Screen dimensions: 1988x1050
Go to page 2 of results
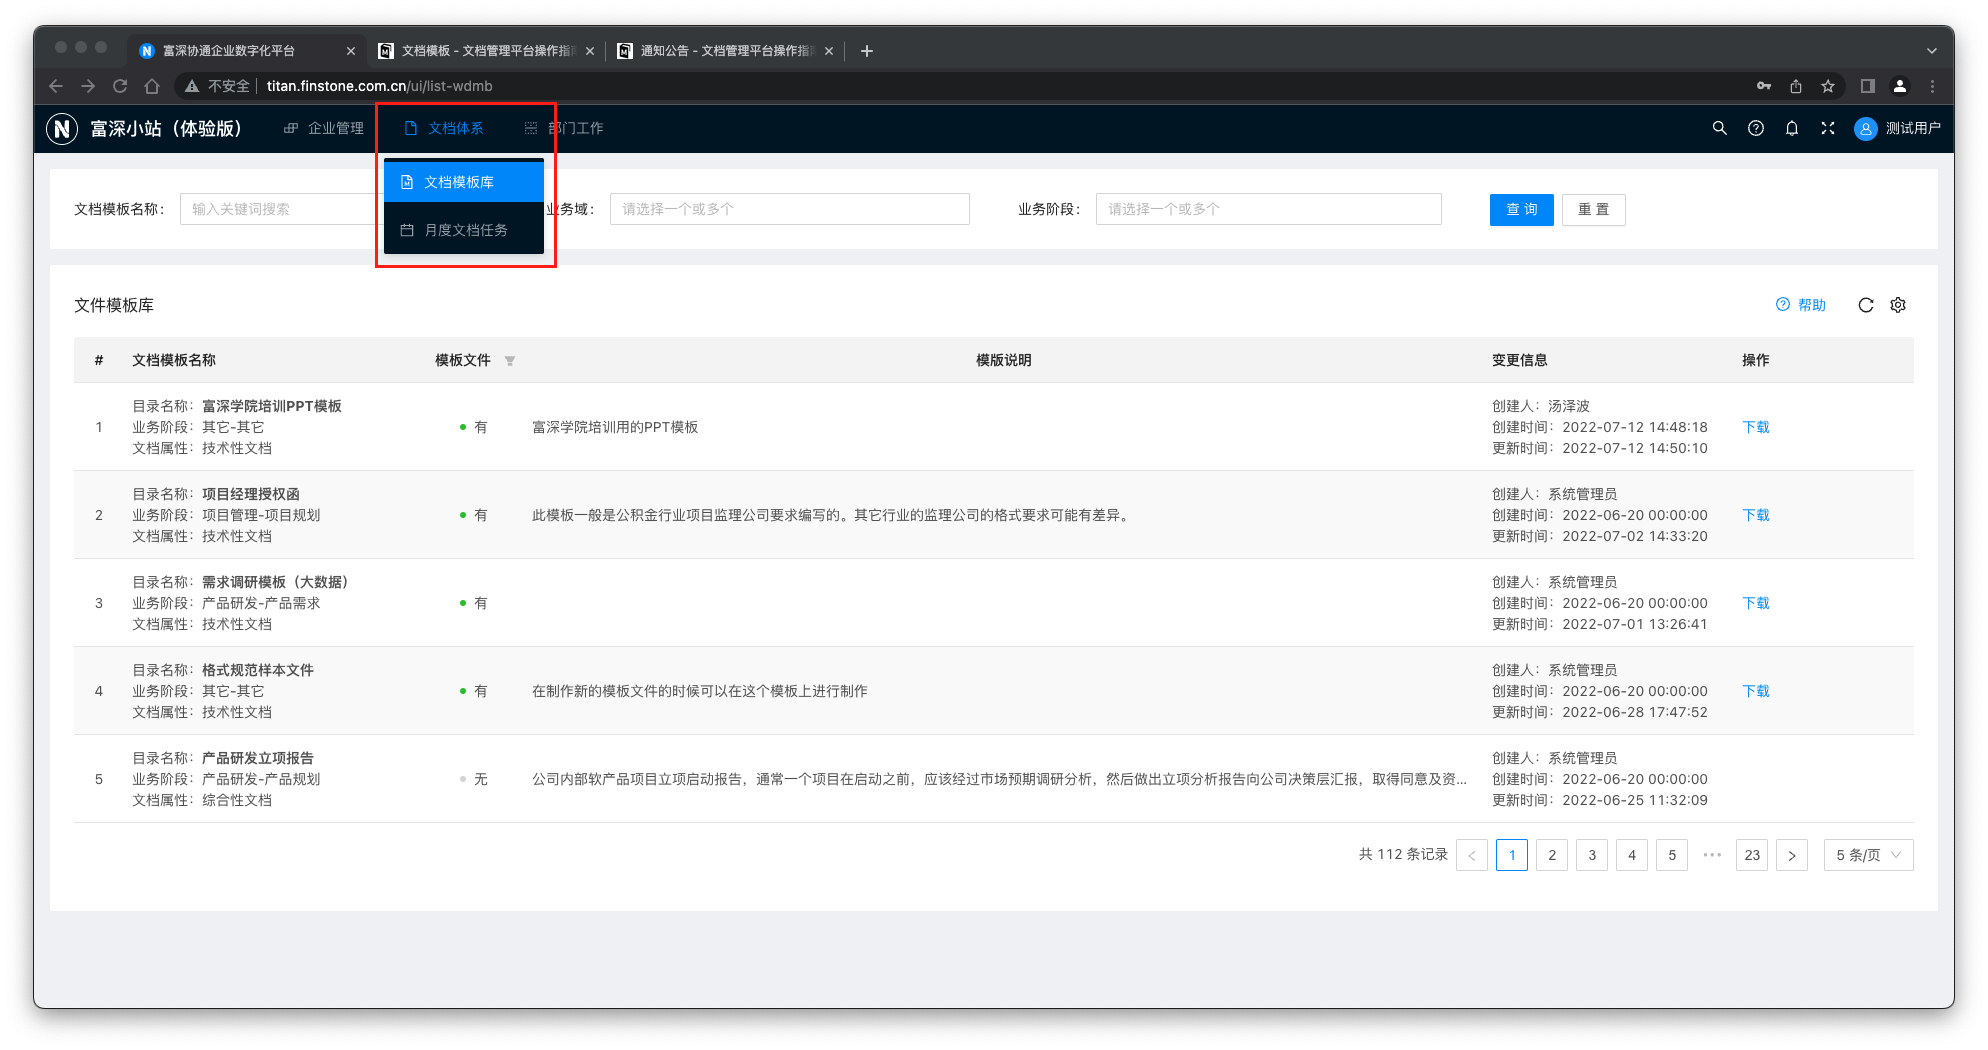1552,855
